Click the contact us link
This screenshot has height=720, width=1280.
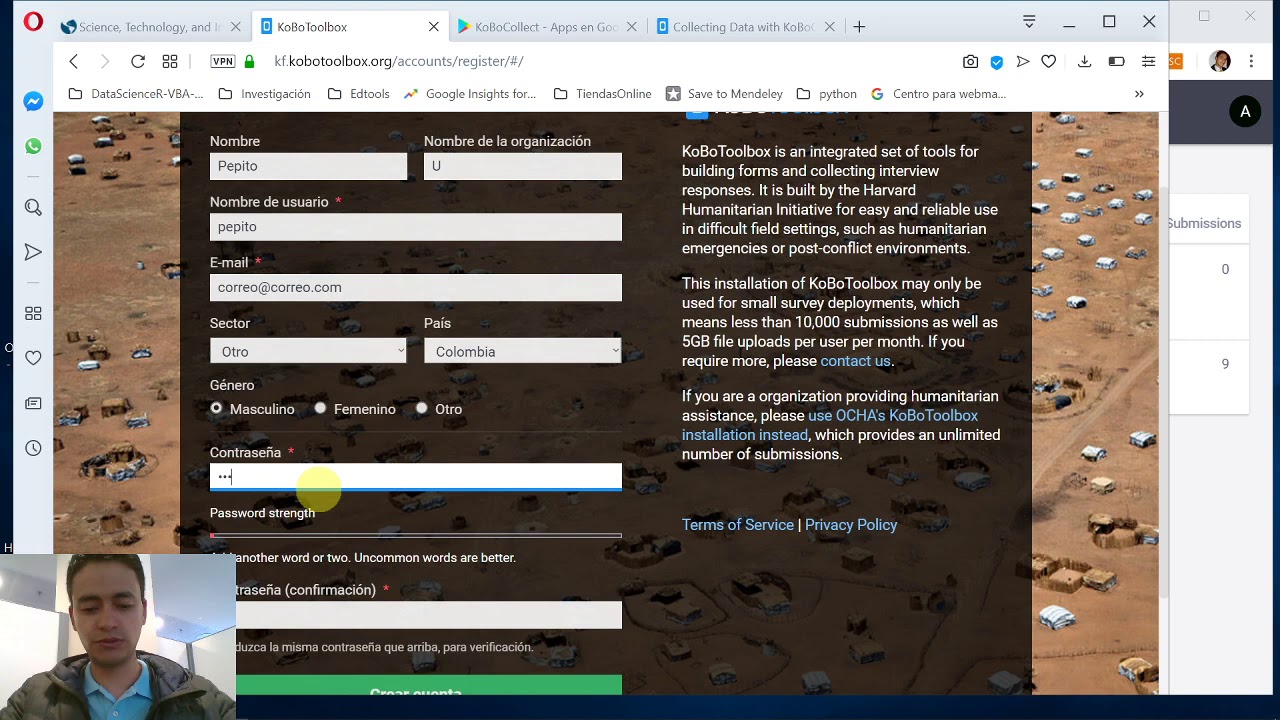click(855, 361)
